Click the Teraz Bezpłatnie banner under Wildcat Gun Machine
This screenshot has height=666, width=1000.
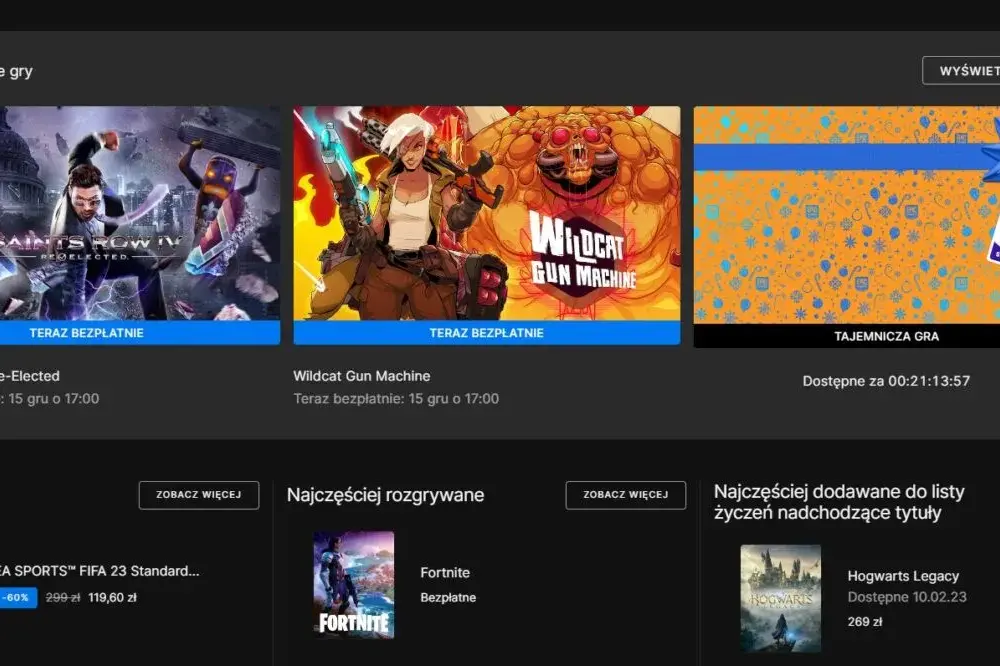click(487, 333)
